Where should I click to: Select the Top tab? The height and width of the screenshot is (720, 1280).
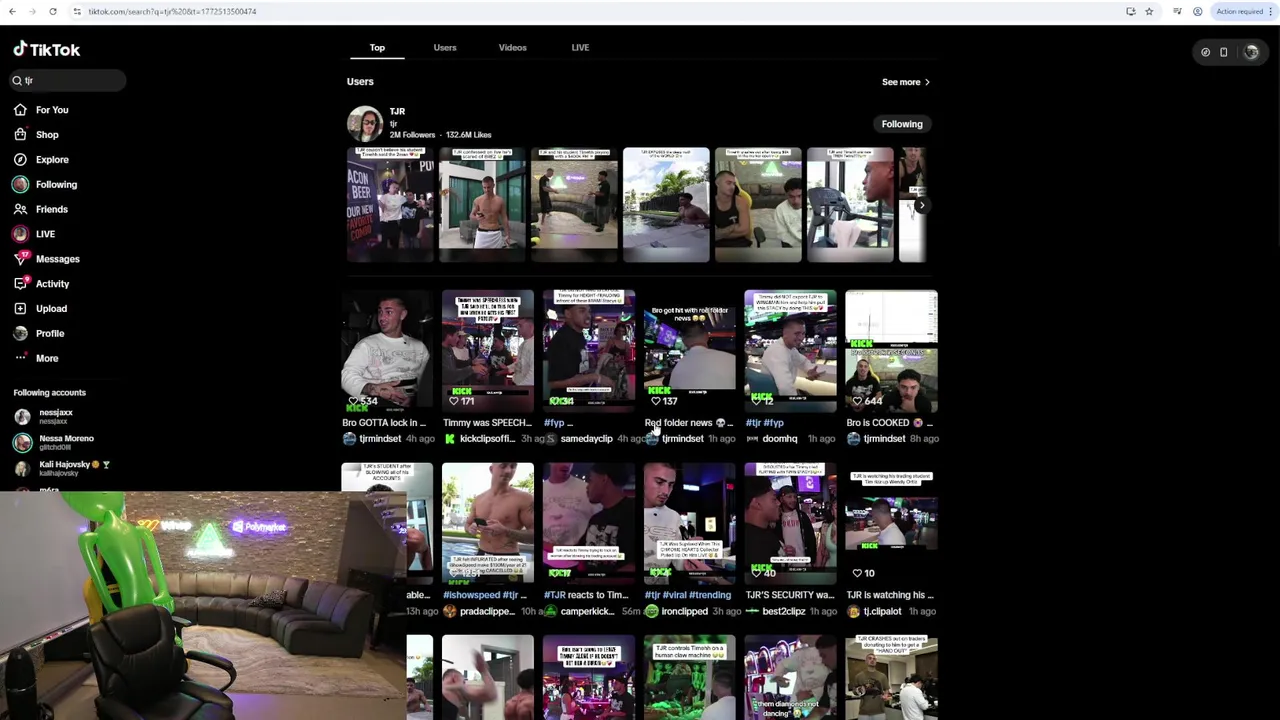tap(377, 47)
